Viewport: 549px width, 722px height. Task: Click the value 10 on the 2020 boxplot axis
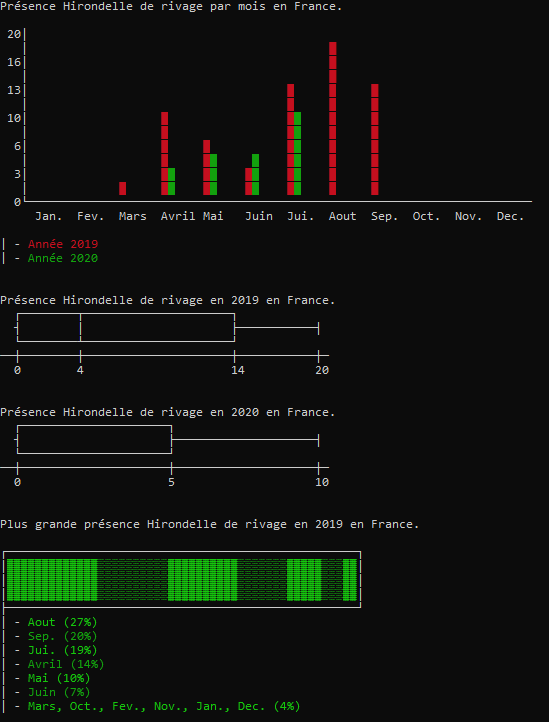pyautogui.click(x=322, y=482)
